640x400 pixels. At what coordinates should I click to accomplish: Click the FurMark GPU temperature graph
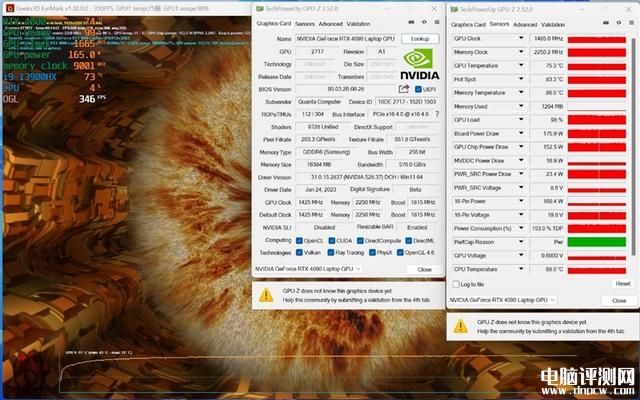(x=318, y=371)
